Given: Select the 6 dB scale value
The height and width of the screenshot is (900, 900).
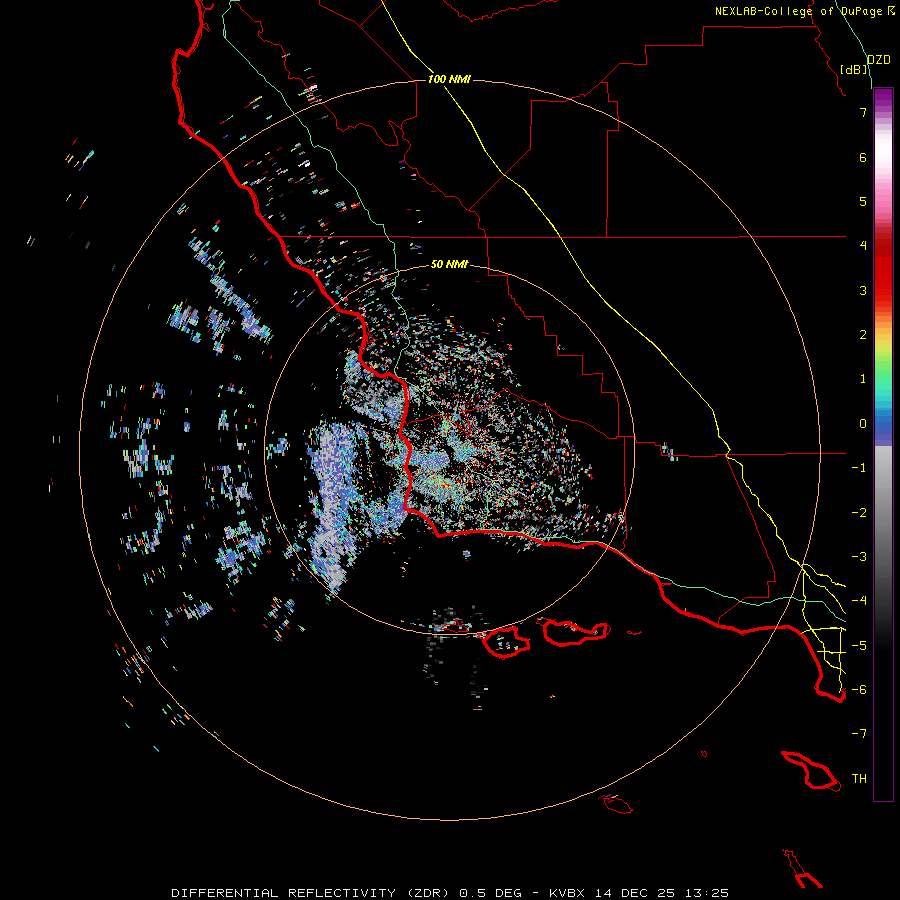Looking at the screenshot, I should click(863, 157).
